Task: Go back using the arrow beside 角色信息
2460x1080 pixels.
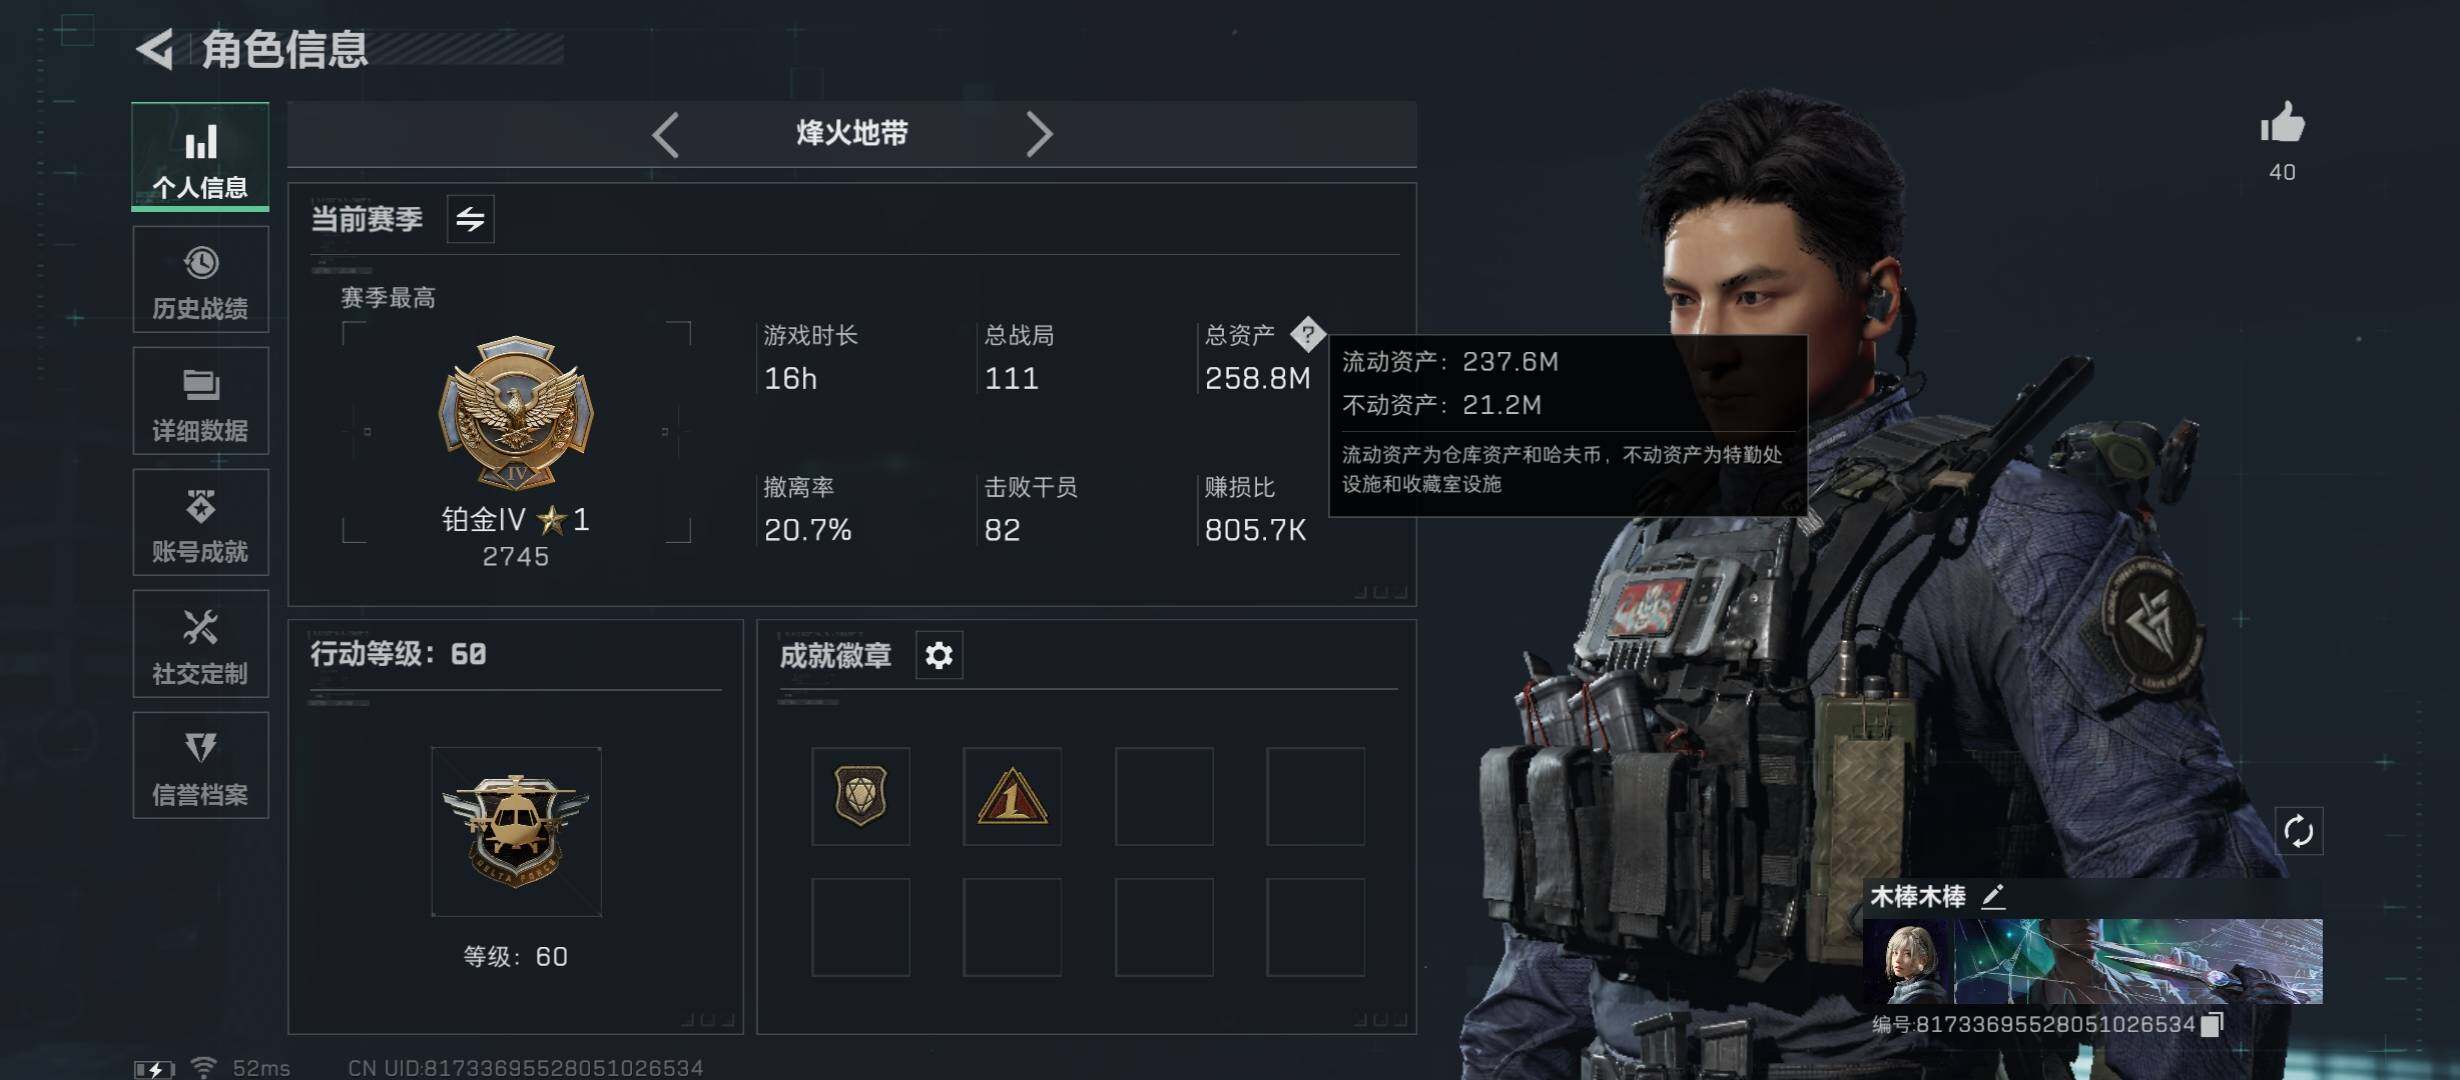Action: [156, 49]
